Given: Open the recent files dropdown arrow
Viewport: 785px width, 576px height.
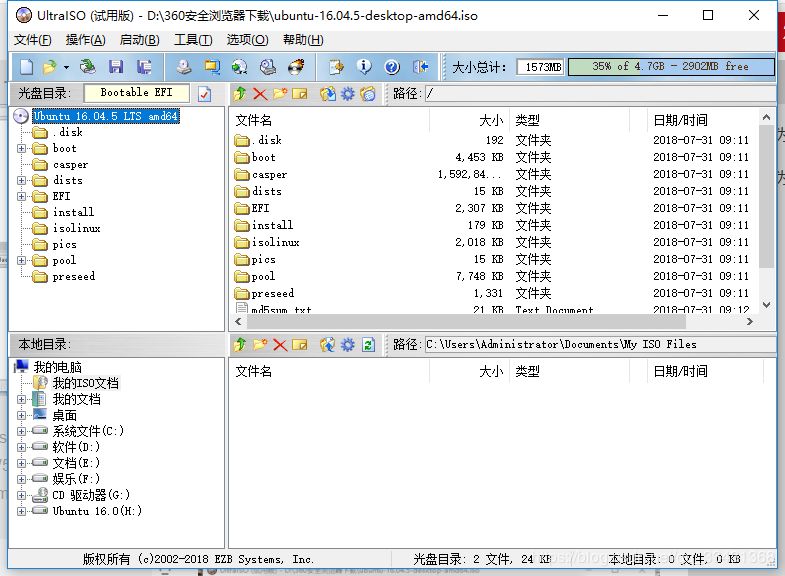Looking at the screenshot, I should 66,67.
